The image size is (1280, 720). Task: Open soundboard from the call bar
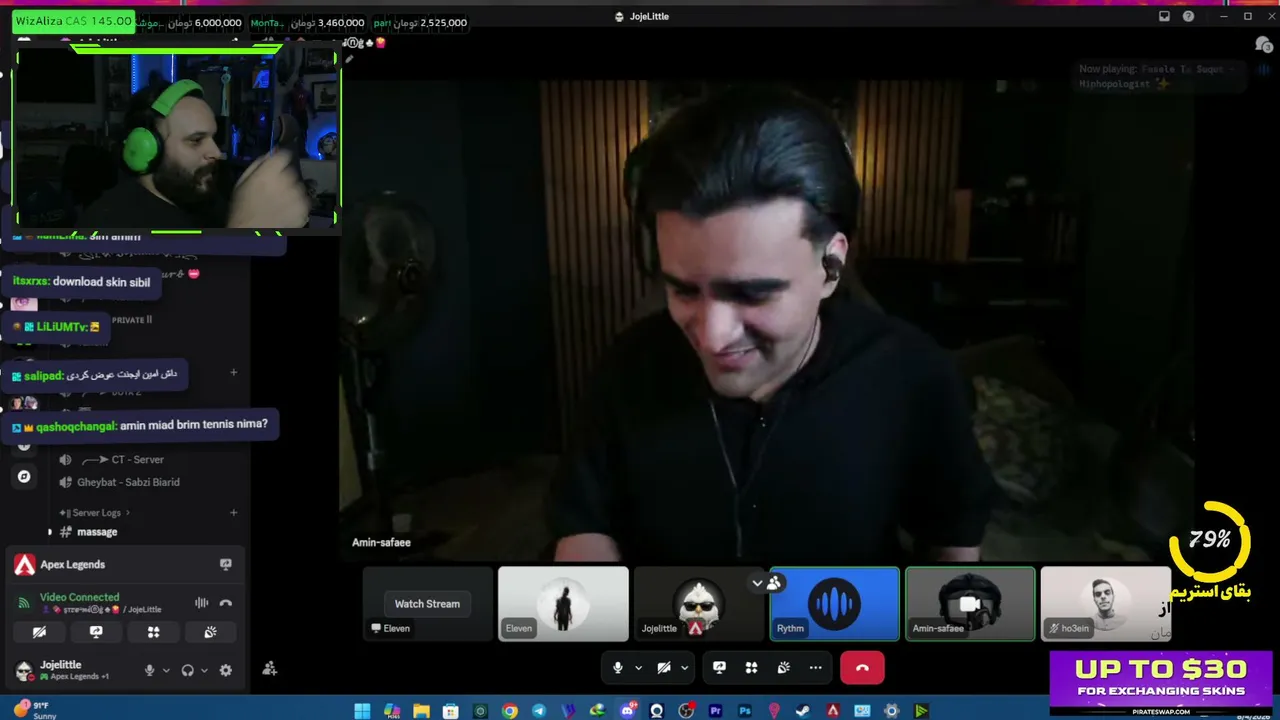point(783,668)
